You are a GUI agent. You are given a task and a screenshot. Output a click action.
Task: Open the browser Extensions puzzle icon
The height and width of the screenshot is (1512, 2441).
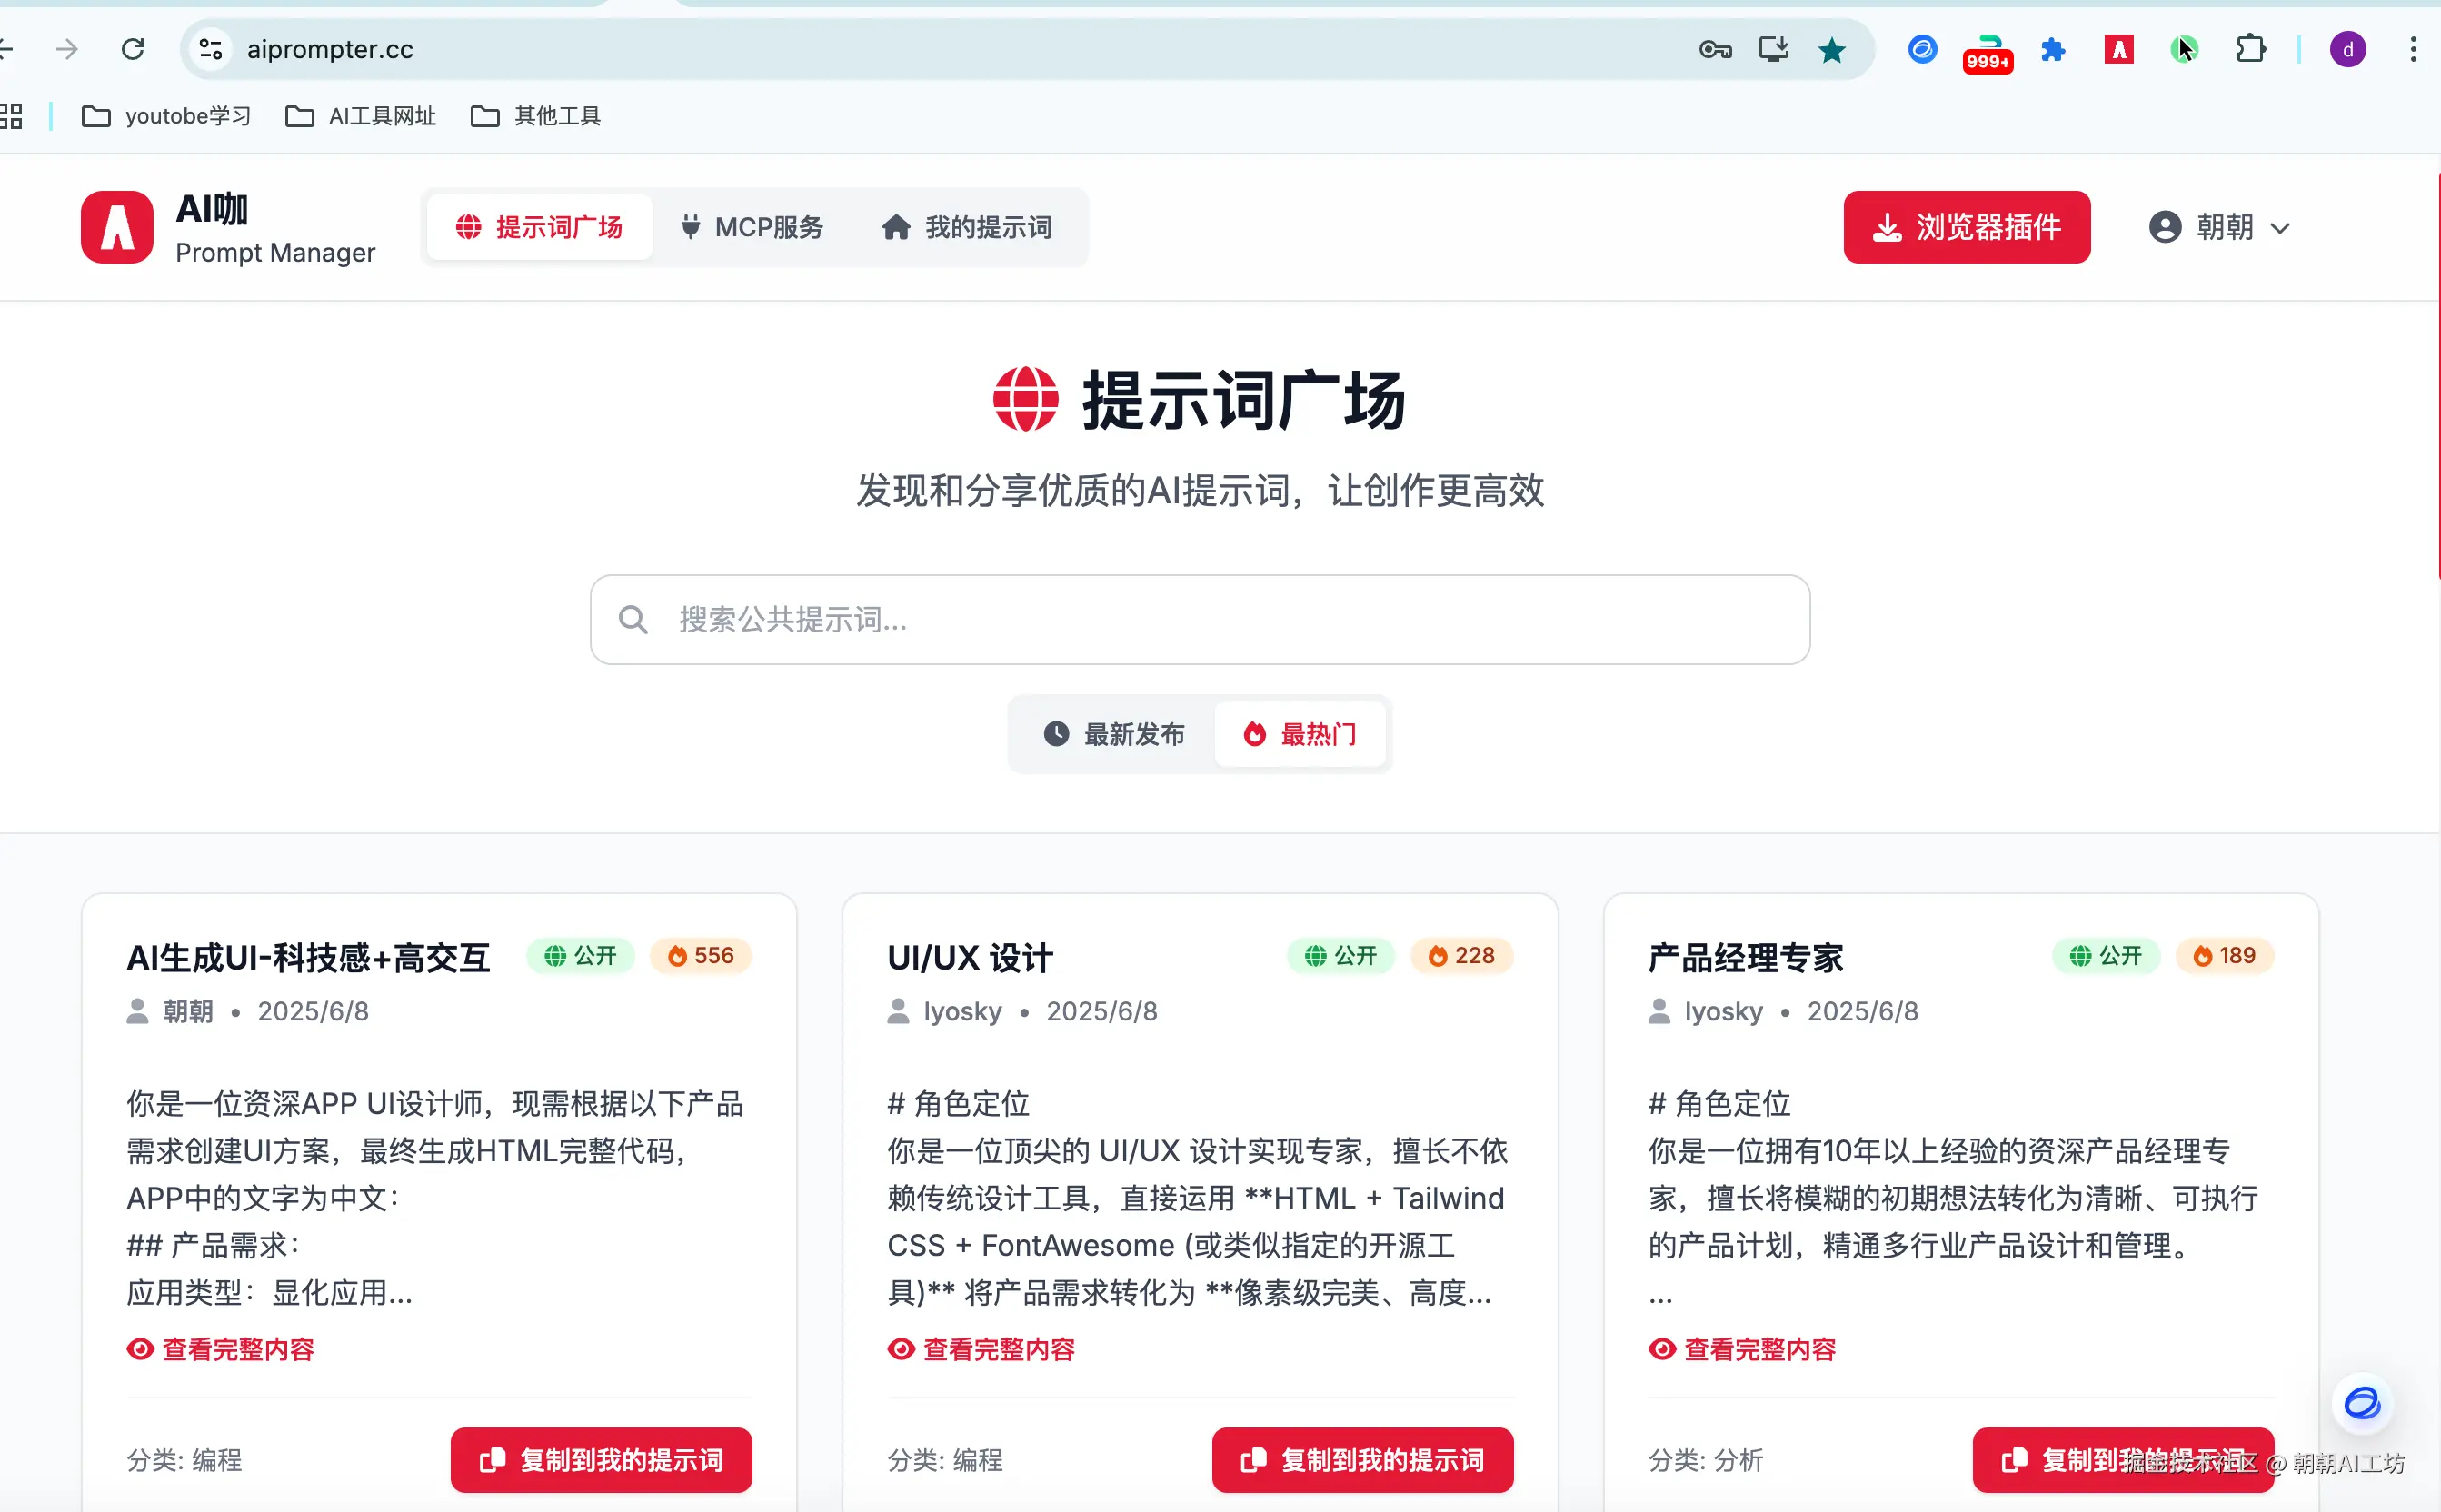[x=2250, y=49]
